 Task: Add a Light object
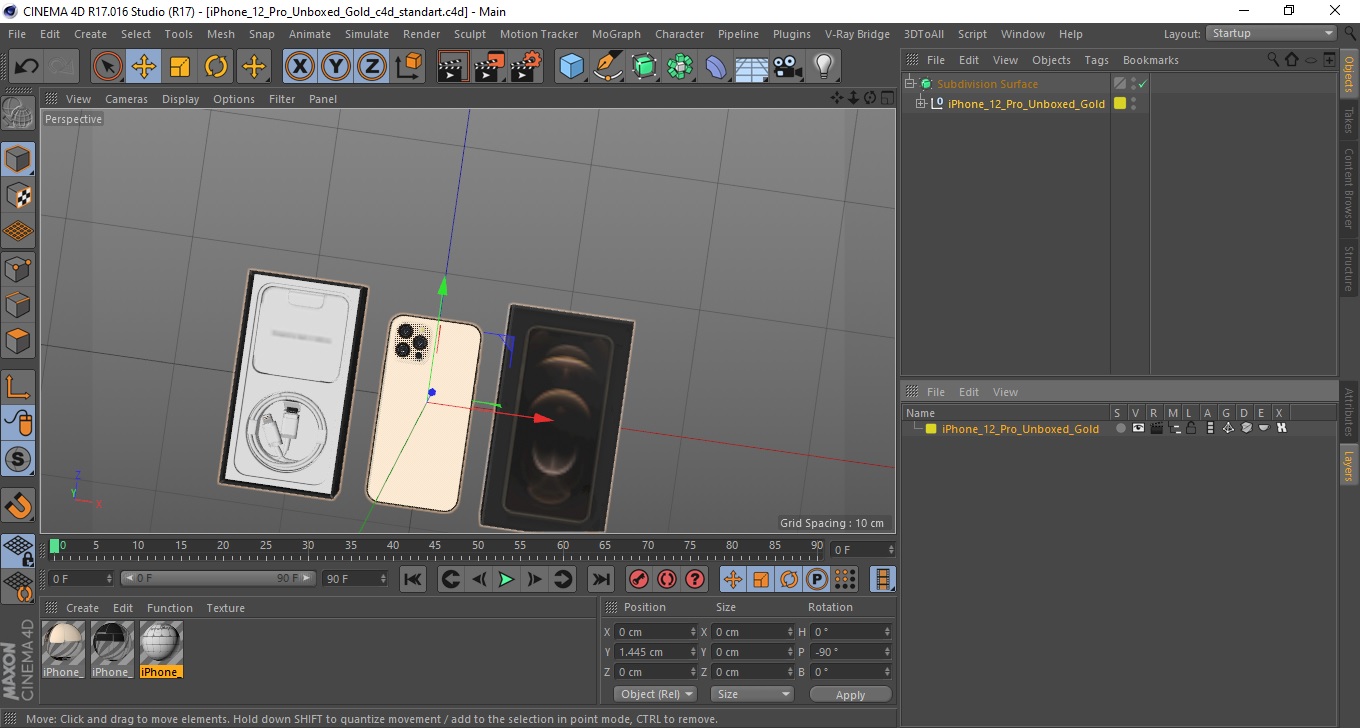pos(823,67)
